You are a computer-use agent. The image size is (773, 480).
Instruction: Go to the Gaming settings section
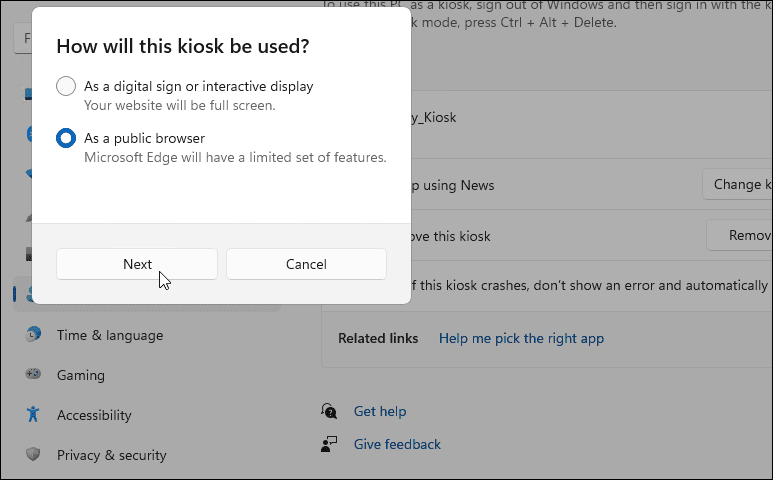point(81,375)
